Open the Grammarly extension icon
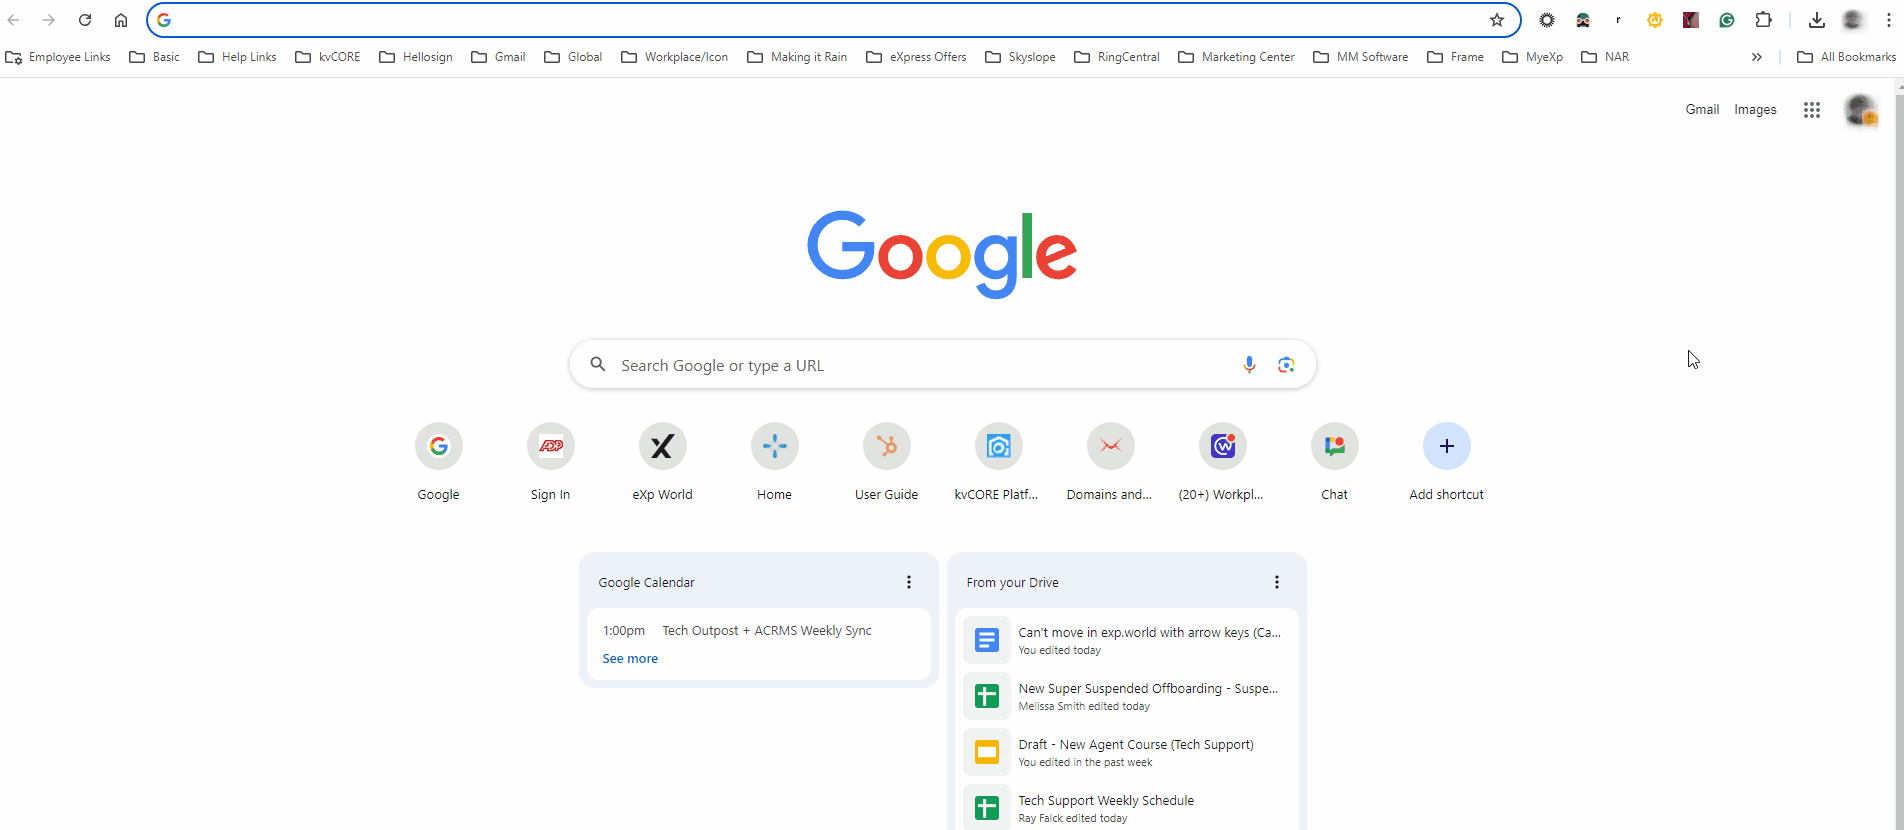This screenshot has width=1904, height=830. 1727,20
